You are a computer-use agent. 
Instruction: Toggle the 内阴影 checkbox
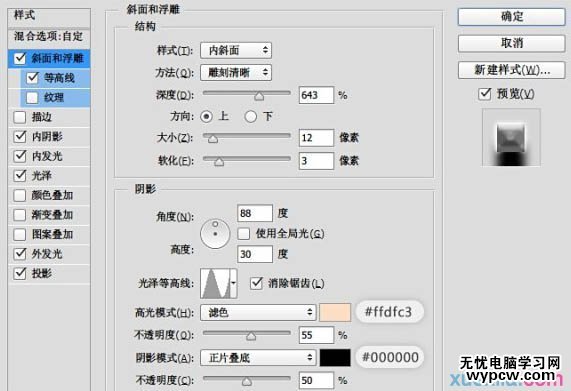20,137
